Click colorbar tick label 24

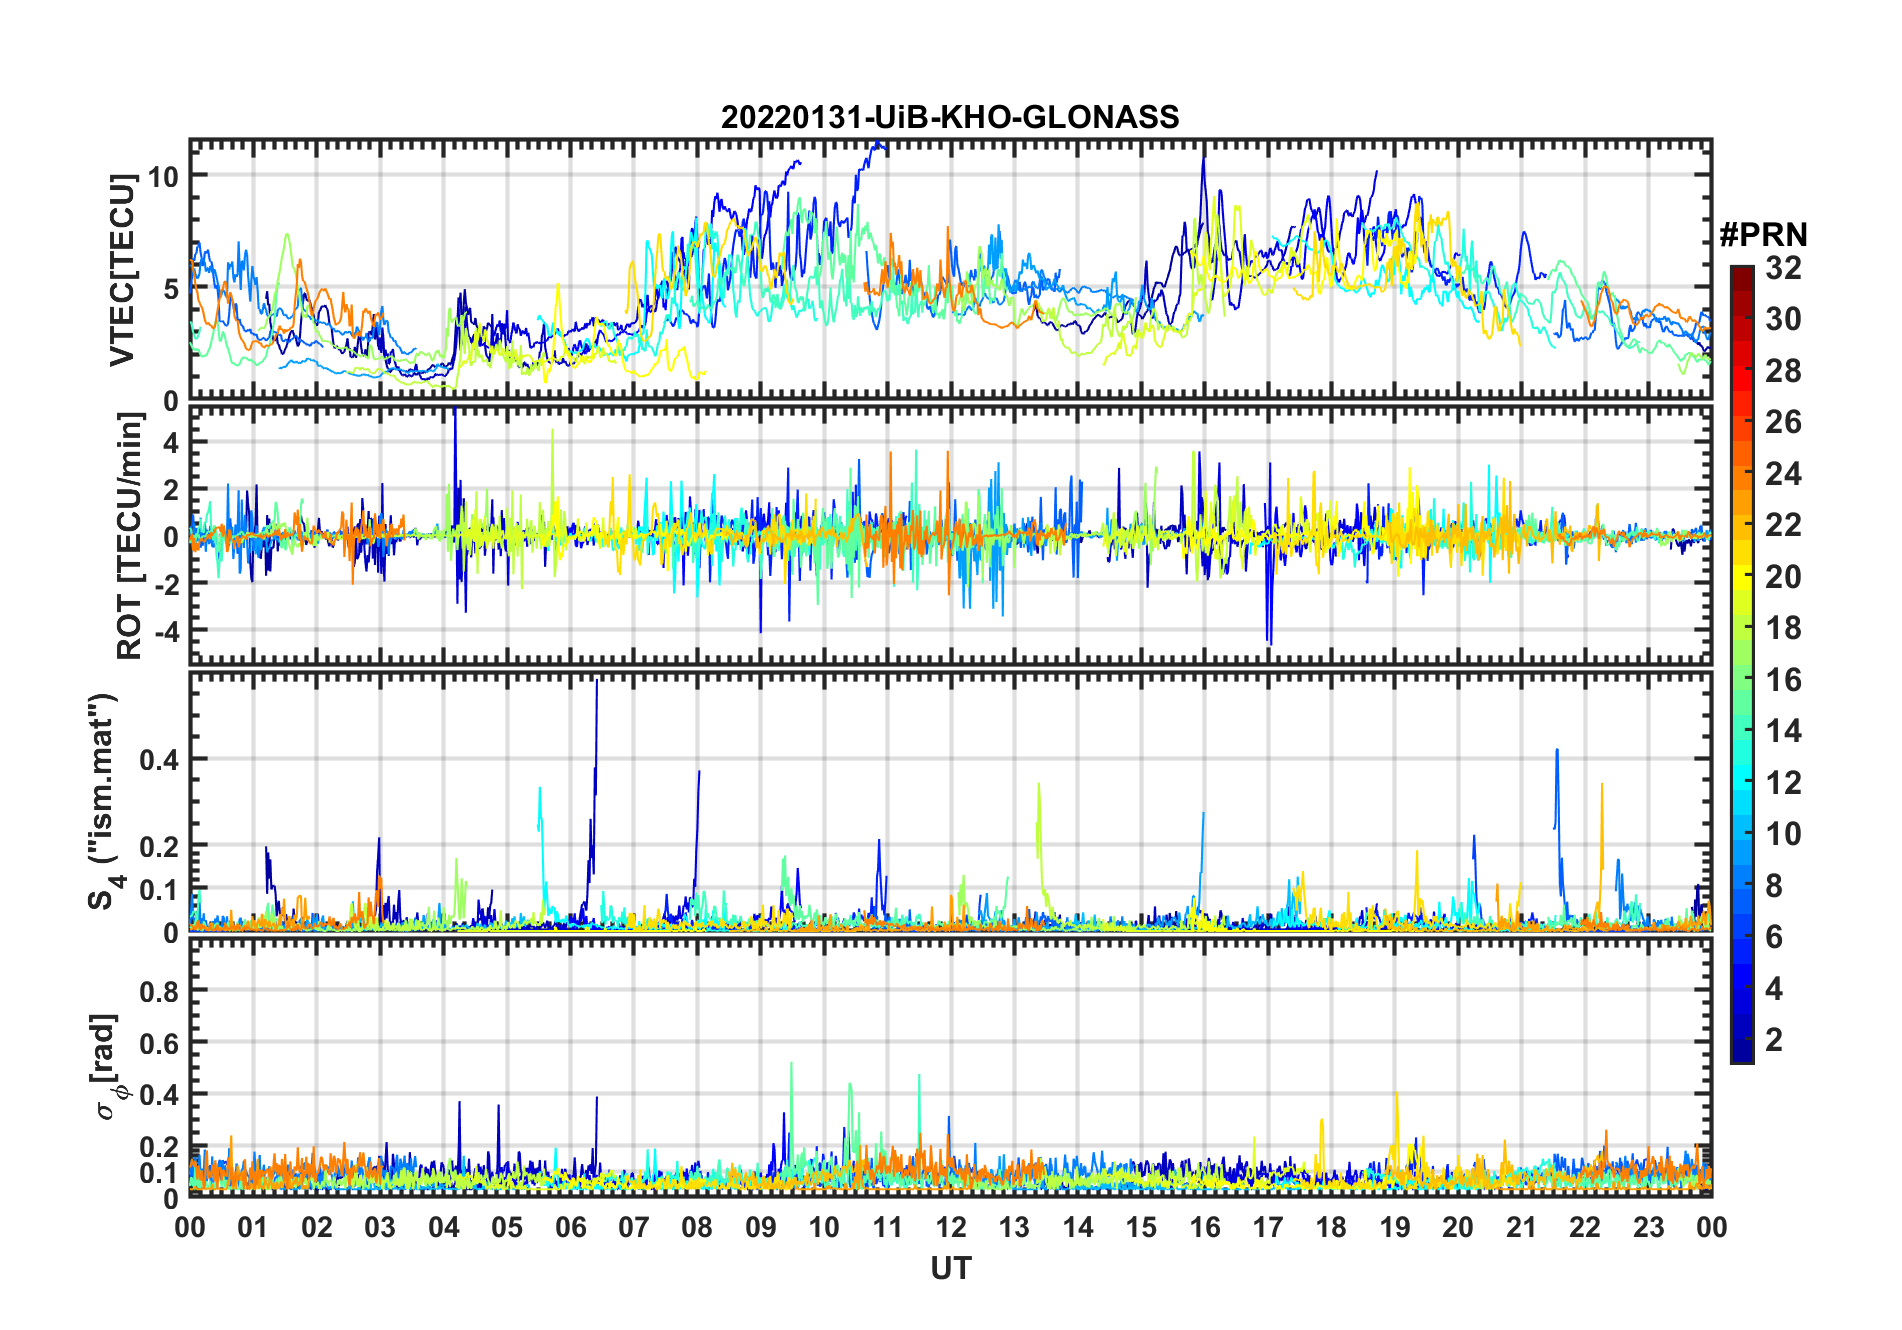pyautogui.click(x=1783, y=474)
